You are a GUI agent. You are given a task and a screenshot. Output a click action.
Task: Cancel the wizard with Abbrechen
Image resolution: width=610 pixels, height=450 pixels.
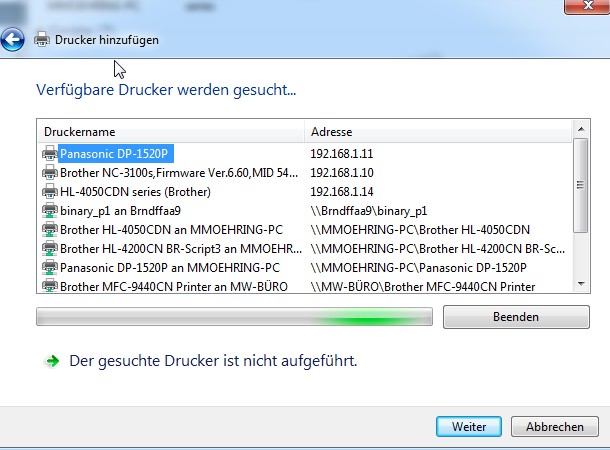click(x=555, y=427)
